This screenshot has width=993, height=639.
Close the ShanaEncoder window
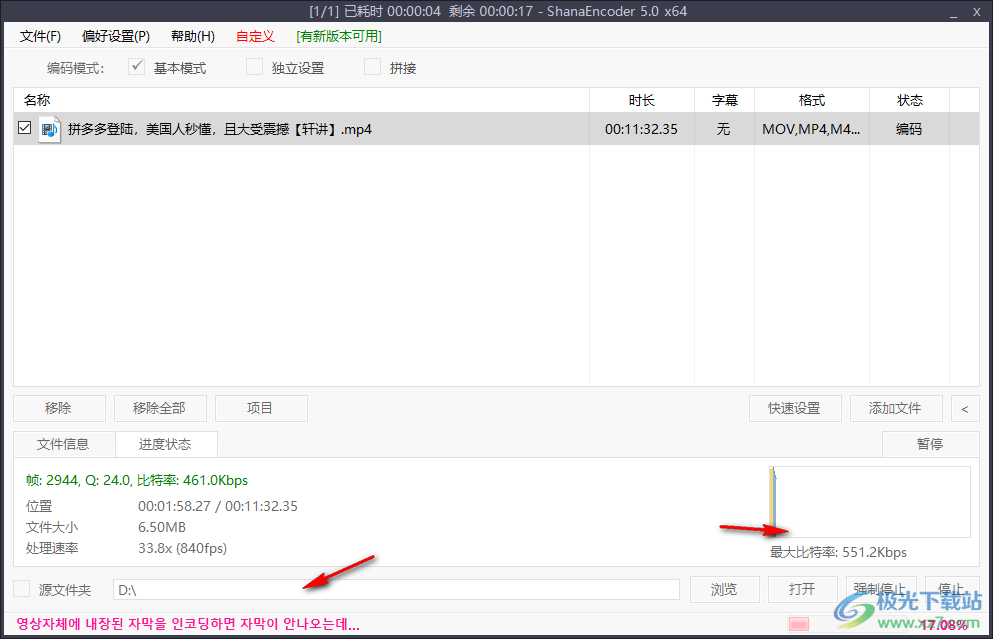tap(977, 12)
